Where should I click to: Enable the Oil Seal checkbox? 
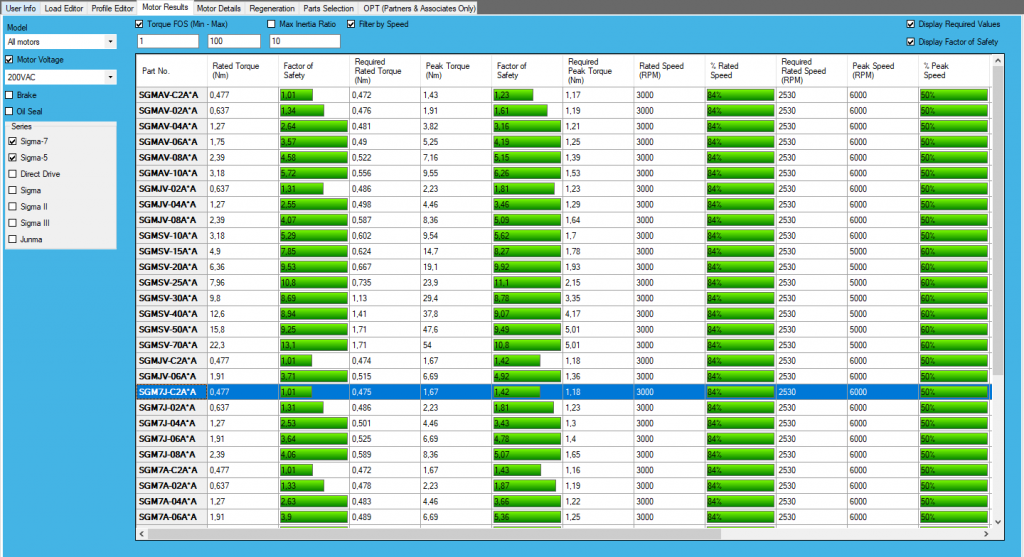coord(9,111)
